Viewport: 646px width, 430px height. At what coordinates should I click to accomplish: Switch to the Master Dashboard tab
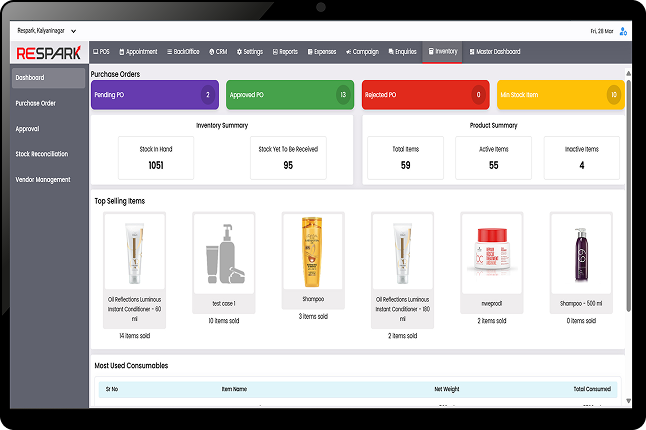pos(494,51)
